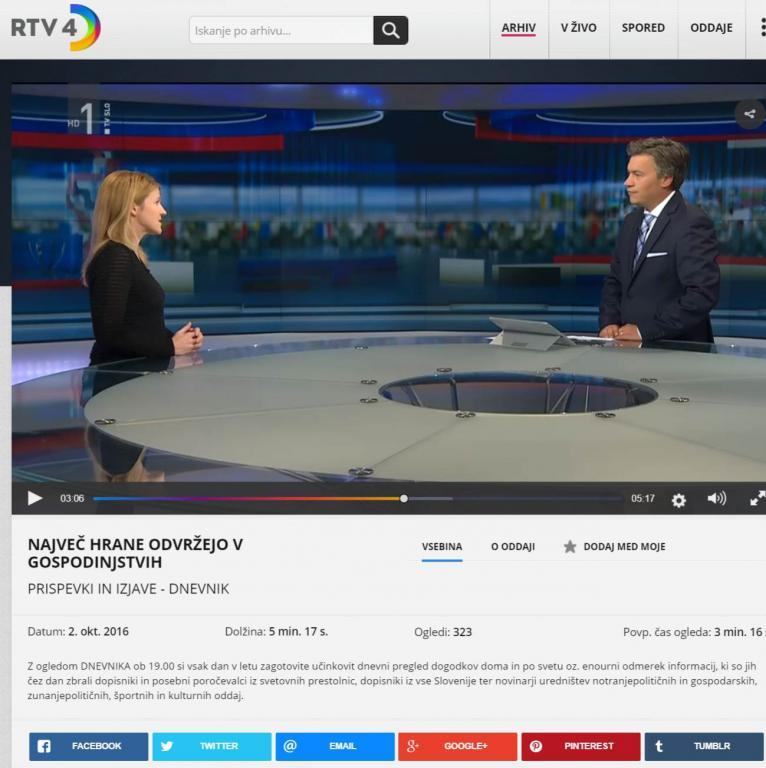
Task: Open the three-dot more menu in header
Action: click(763, 27)
